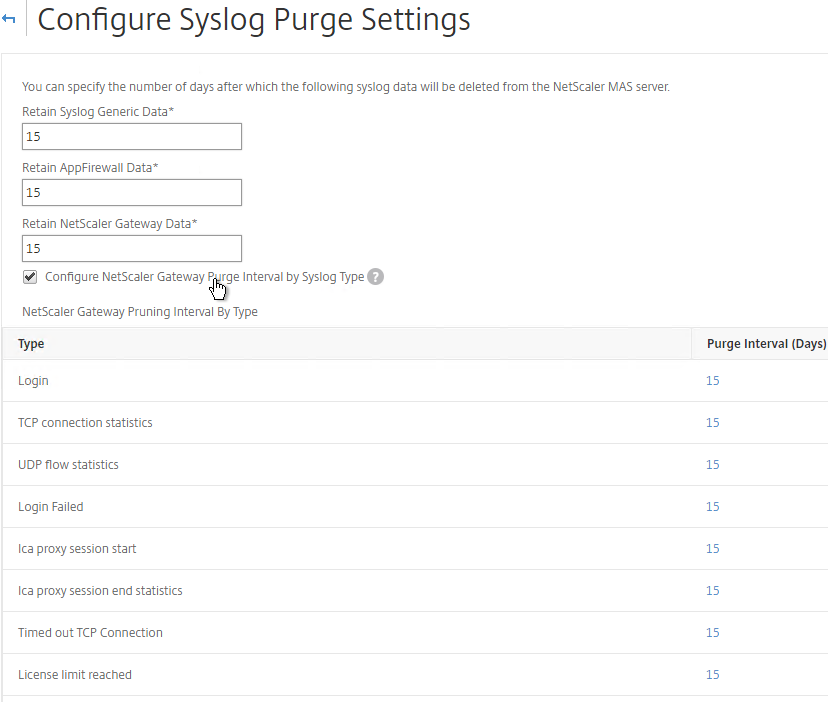Viewport: 828px width, 702px height.
Task: Edit purge interval for Timed out TCP Connection
Action: [x=712, y=632]
